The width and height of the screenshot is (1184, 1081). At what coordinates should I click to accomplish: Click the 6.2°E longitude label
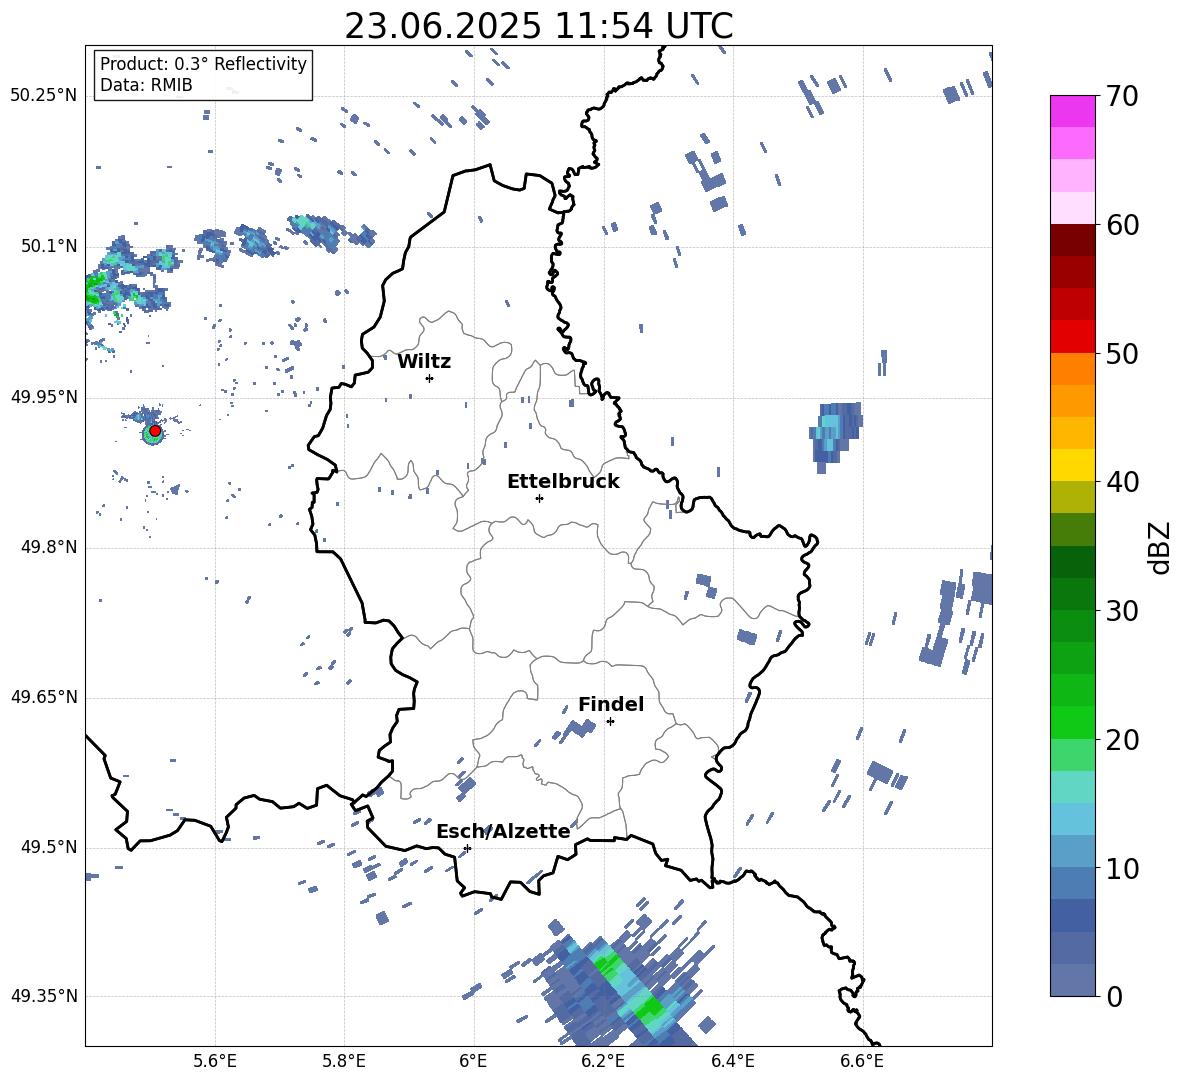603,1061
